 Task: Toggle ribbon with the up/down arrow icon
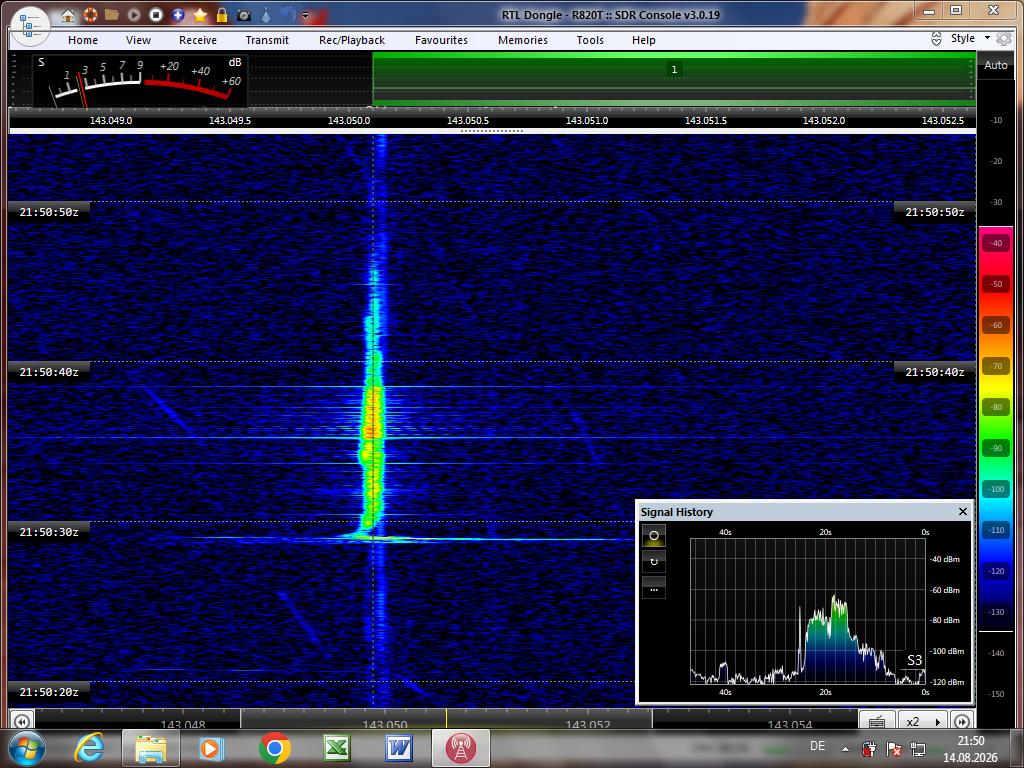tap(936, 39)
